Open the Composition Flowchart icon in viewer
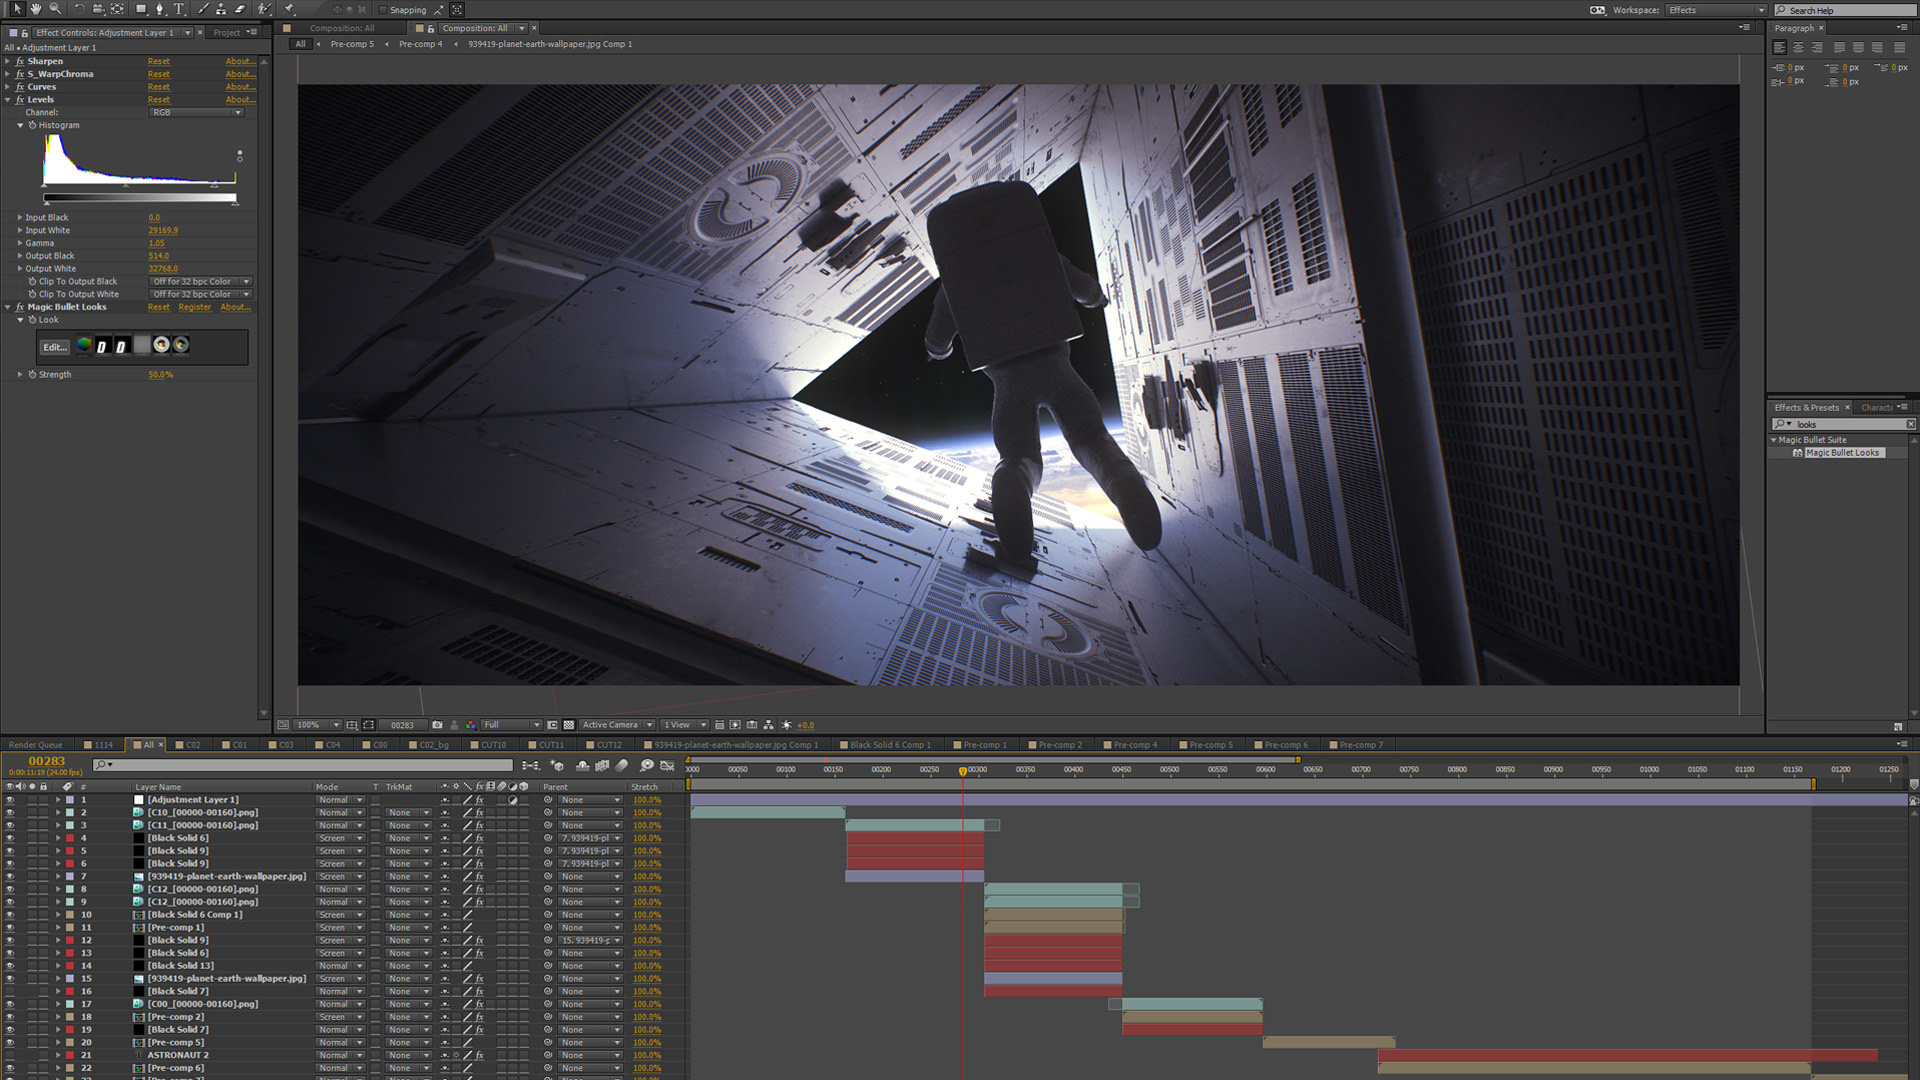Image resolution: width=1920 pixels, height=1080 pixels. [769, 725]
